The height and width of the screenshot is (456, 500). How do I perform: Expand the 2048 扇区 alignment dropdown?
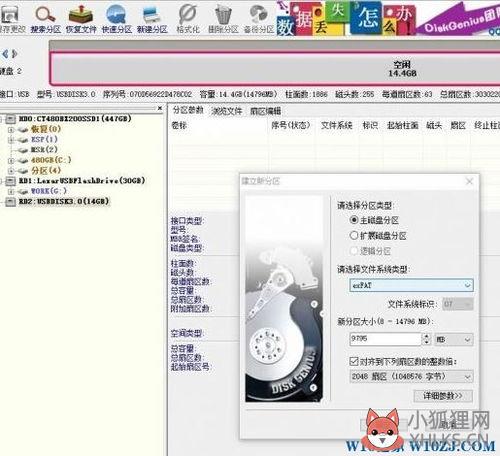point(411,377)
